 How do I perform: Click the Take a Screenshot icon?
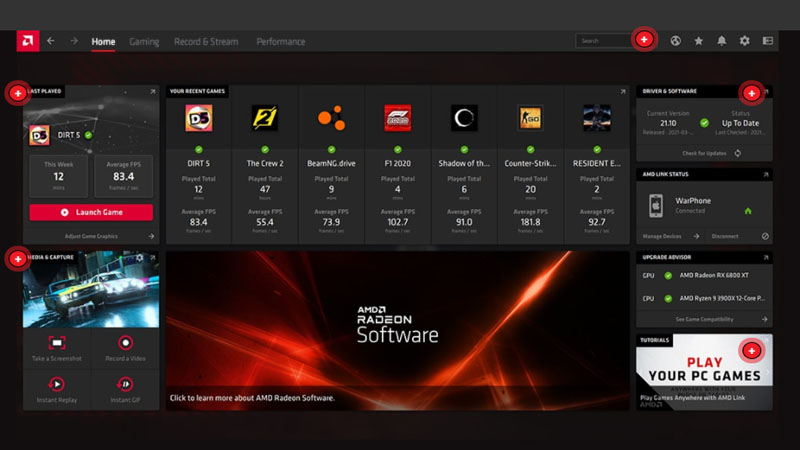point(57,342)
